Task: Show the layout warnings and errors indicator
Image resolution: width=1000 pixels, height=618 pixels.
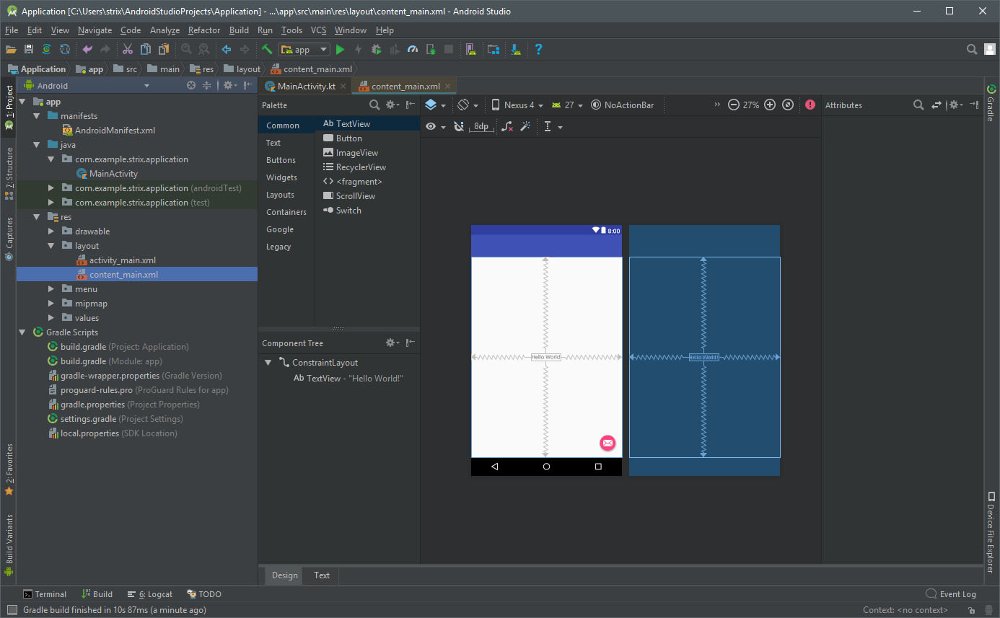Action: click(x=810, y=105)
